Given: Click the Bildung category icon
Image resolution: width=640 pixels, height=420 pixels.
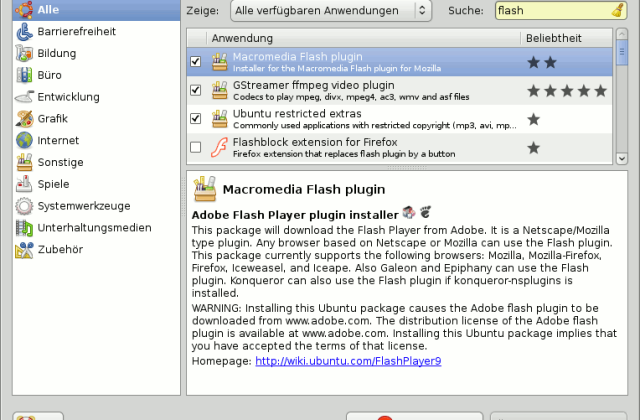Looking at the screenshot, I should point(24,53).
